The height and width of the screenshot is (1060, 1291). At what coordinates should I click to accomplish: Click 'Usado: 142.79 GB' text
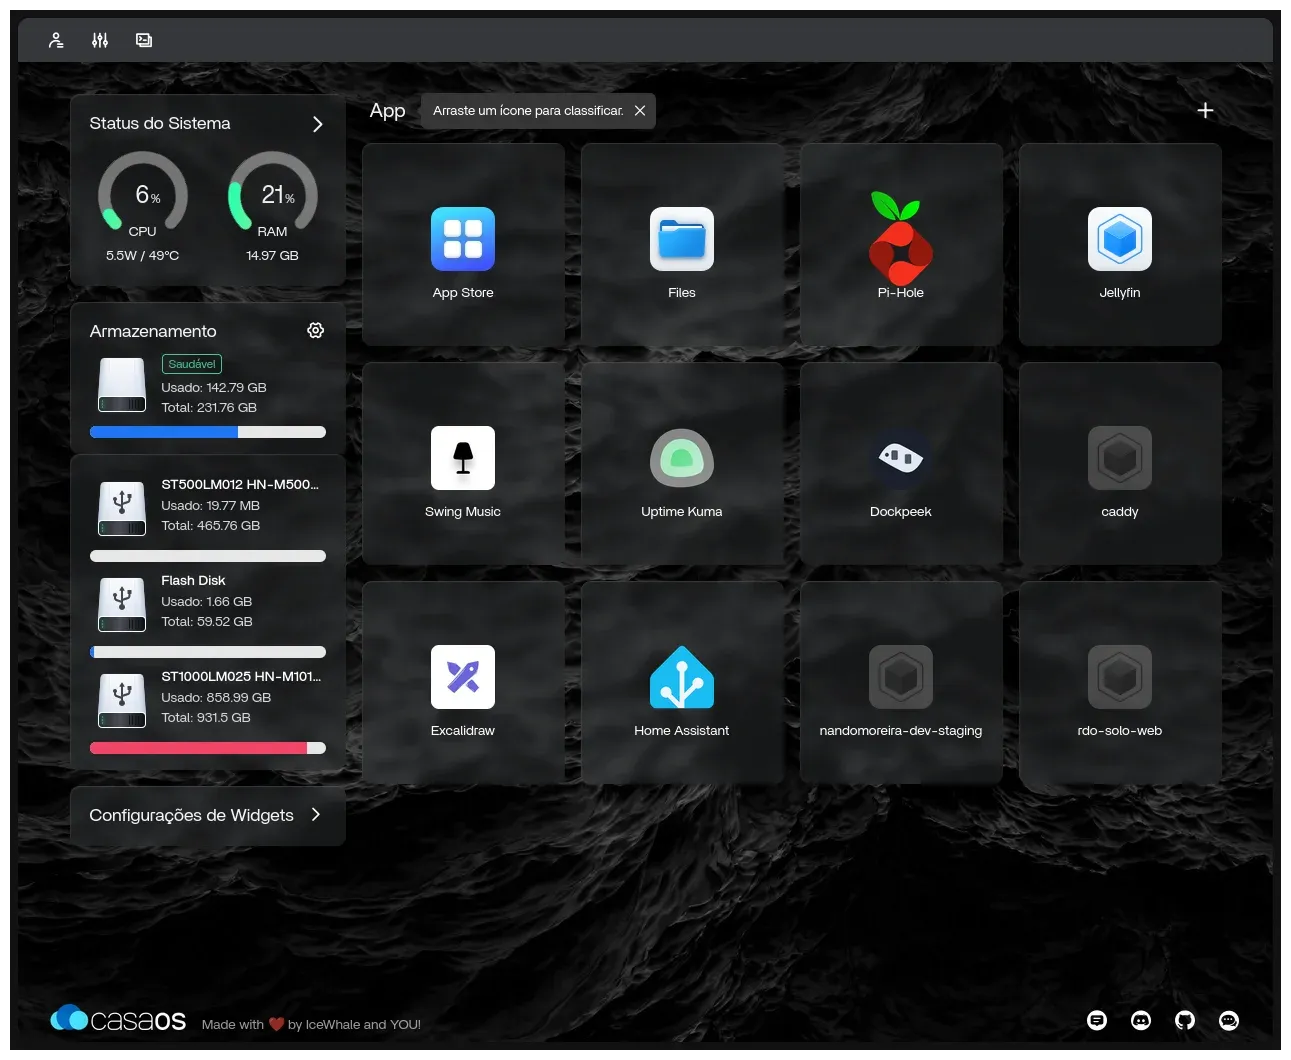[x=214, y=387]
